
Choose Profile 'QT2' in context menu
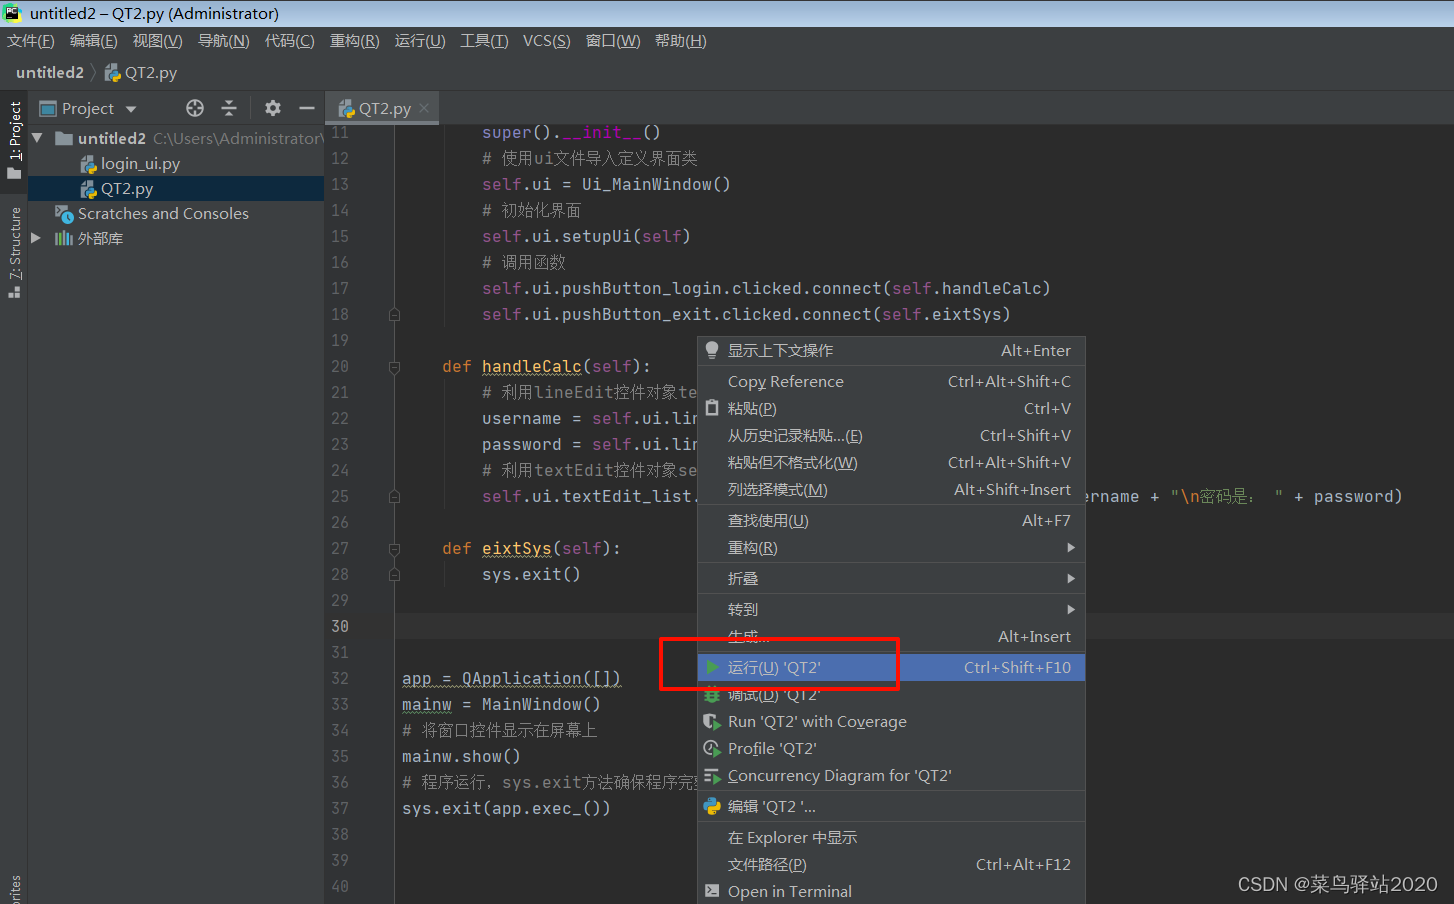pos(891,748)
